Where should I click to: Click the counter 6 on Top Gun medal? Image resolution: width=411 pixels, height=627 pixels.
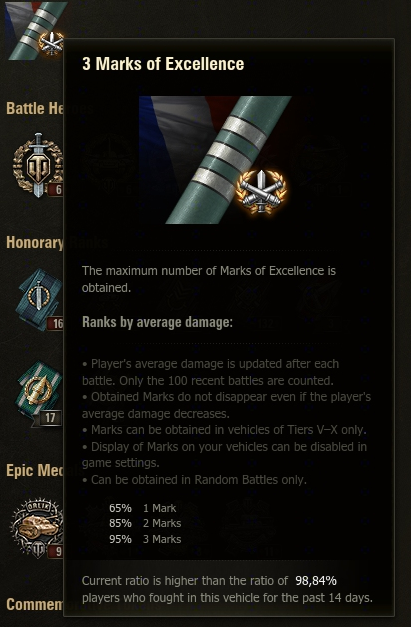click(56, 189)
